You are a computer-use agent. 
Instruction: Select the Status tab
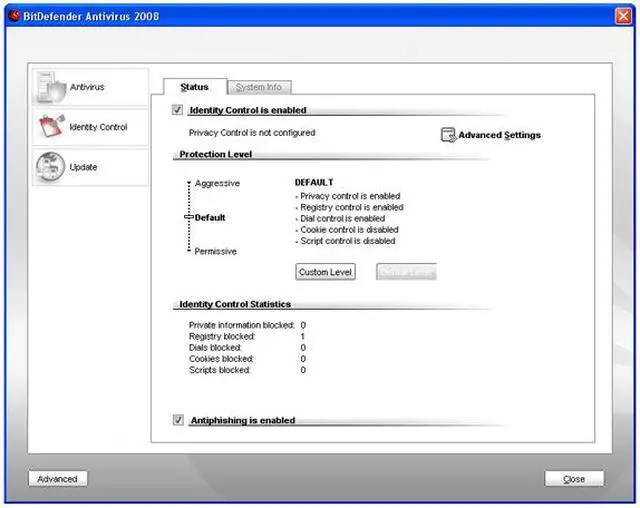coord(195,88)
